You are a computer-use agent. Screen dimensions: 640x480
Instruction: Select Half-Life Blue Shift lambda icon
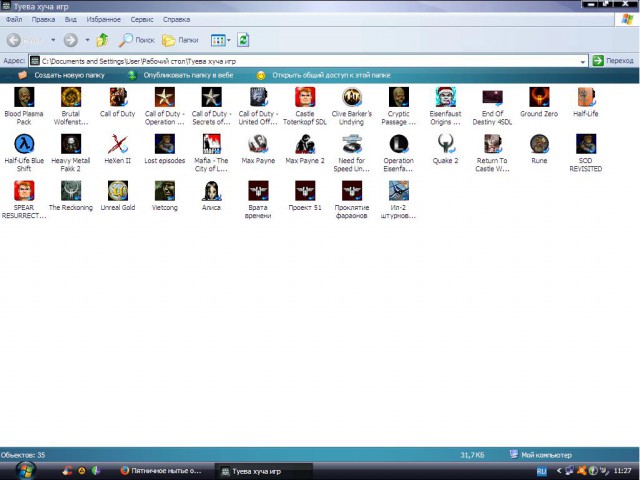point(24,144)
